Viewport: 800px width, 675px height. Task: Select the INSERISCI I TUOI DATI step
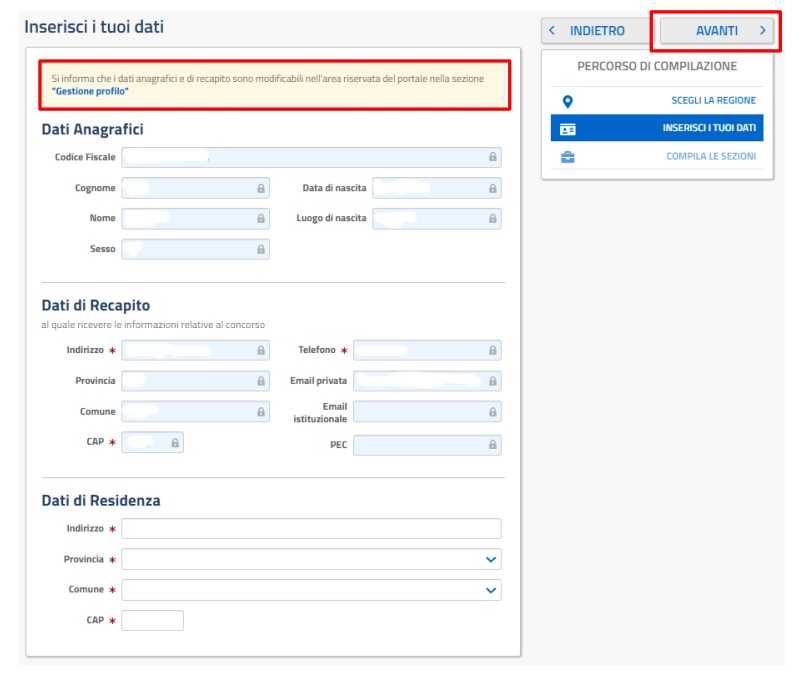pyautogui.click(x=657, y=128)
